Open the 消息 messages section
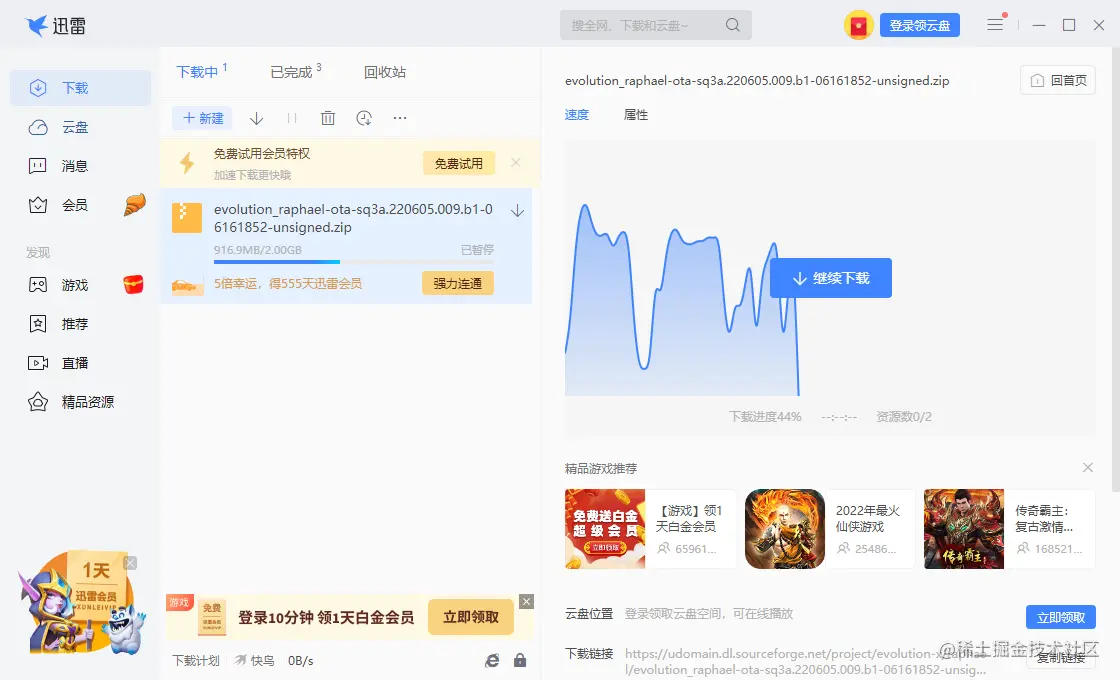 [x=80, y=166]
